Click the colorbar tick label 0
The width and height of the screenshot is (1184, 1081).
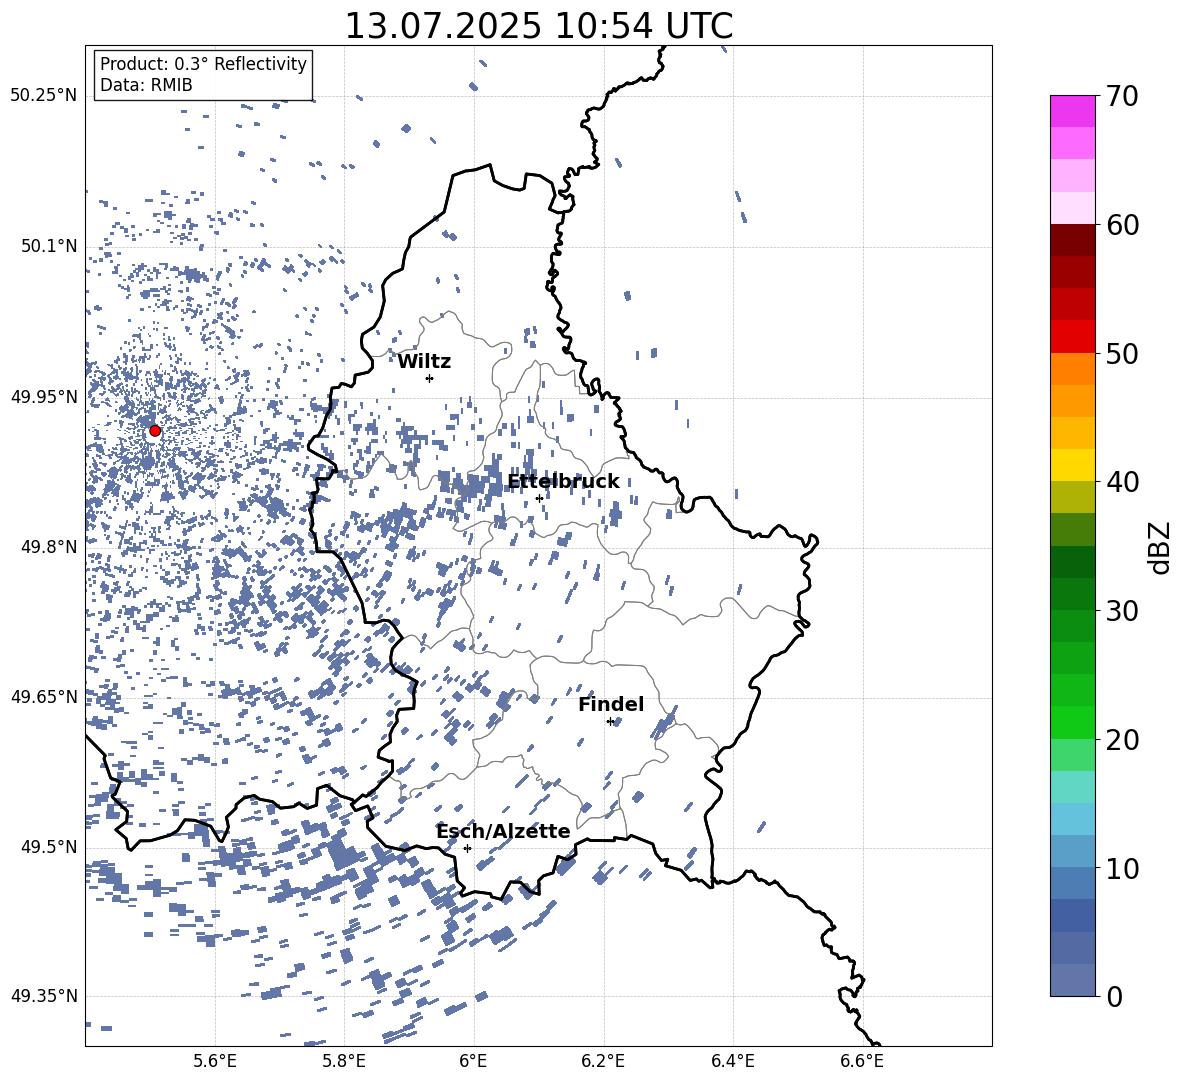click(1114, 996)
